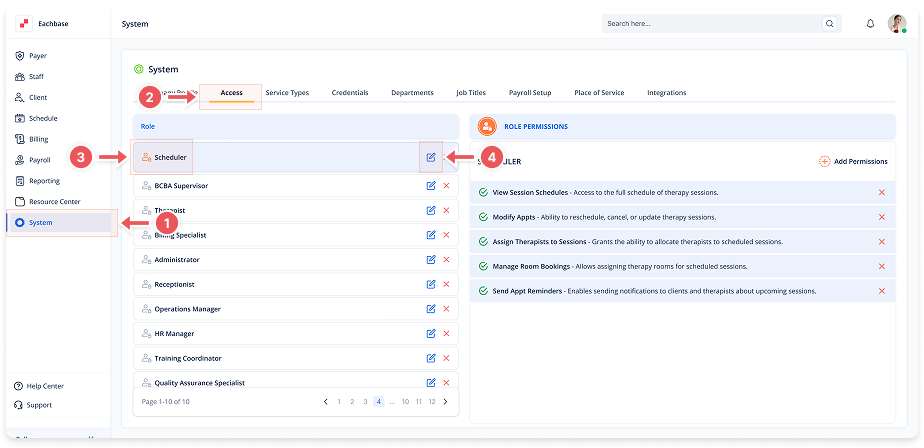Screen dimensions: 924x448
Task: Remove View Session Schedules permission
Action: pyautogui.click(x=881, y=192)
